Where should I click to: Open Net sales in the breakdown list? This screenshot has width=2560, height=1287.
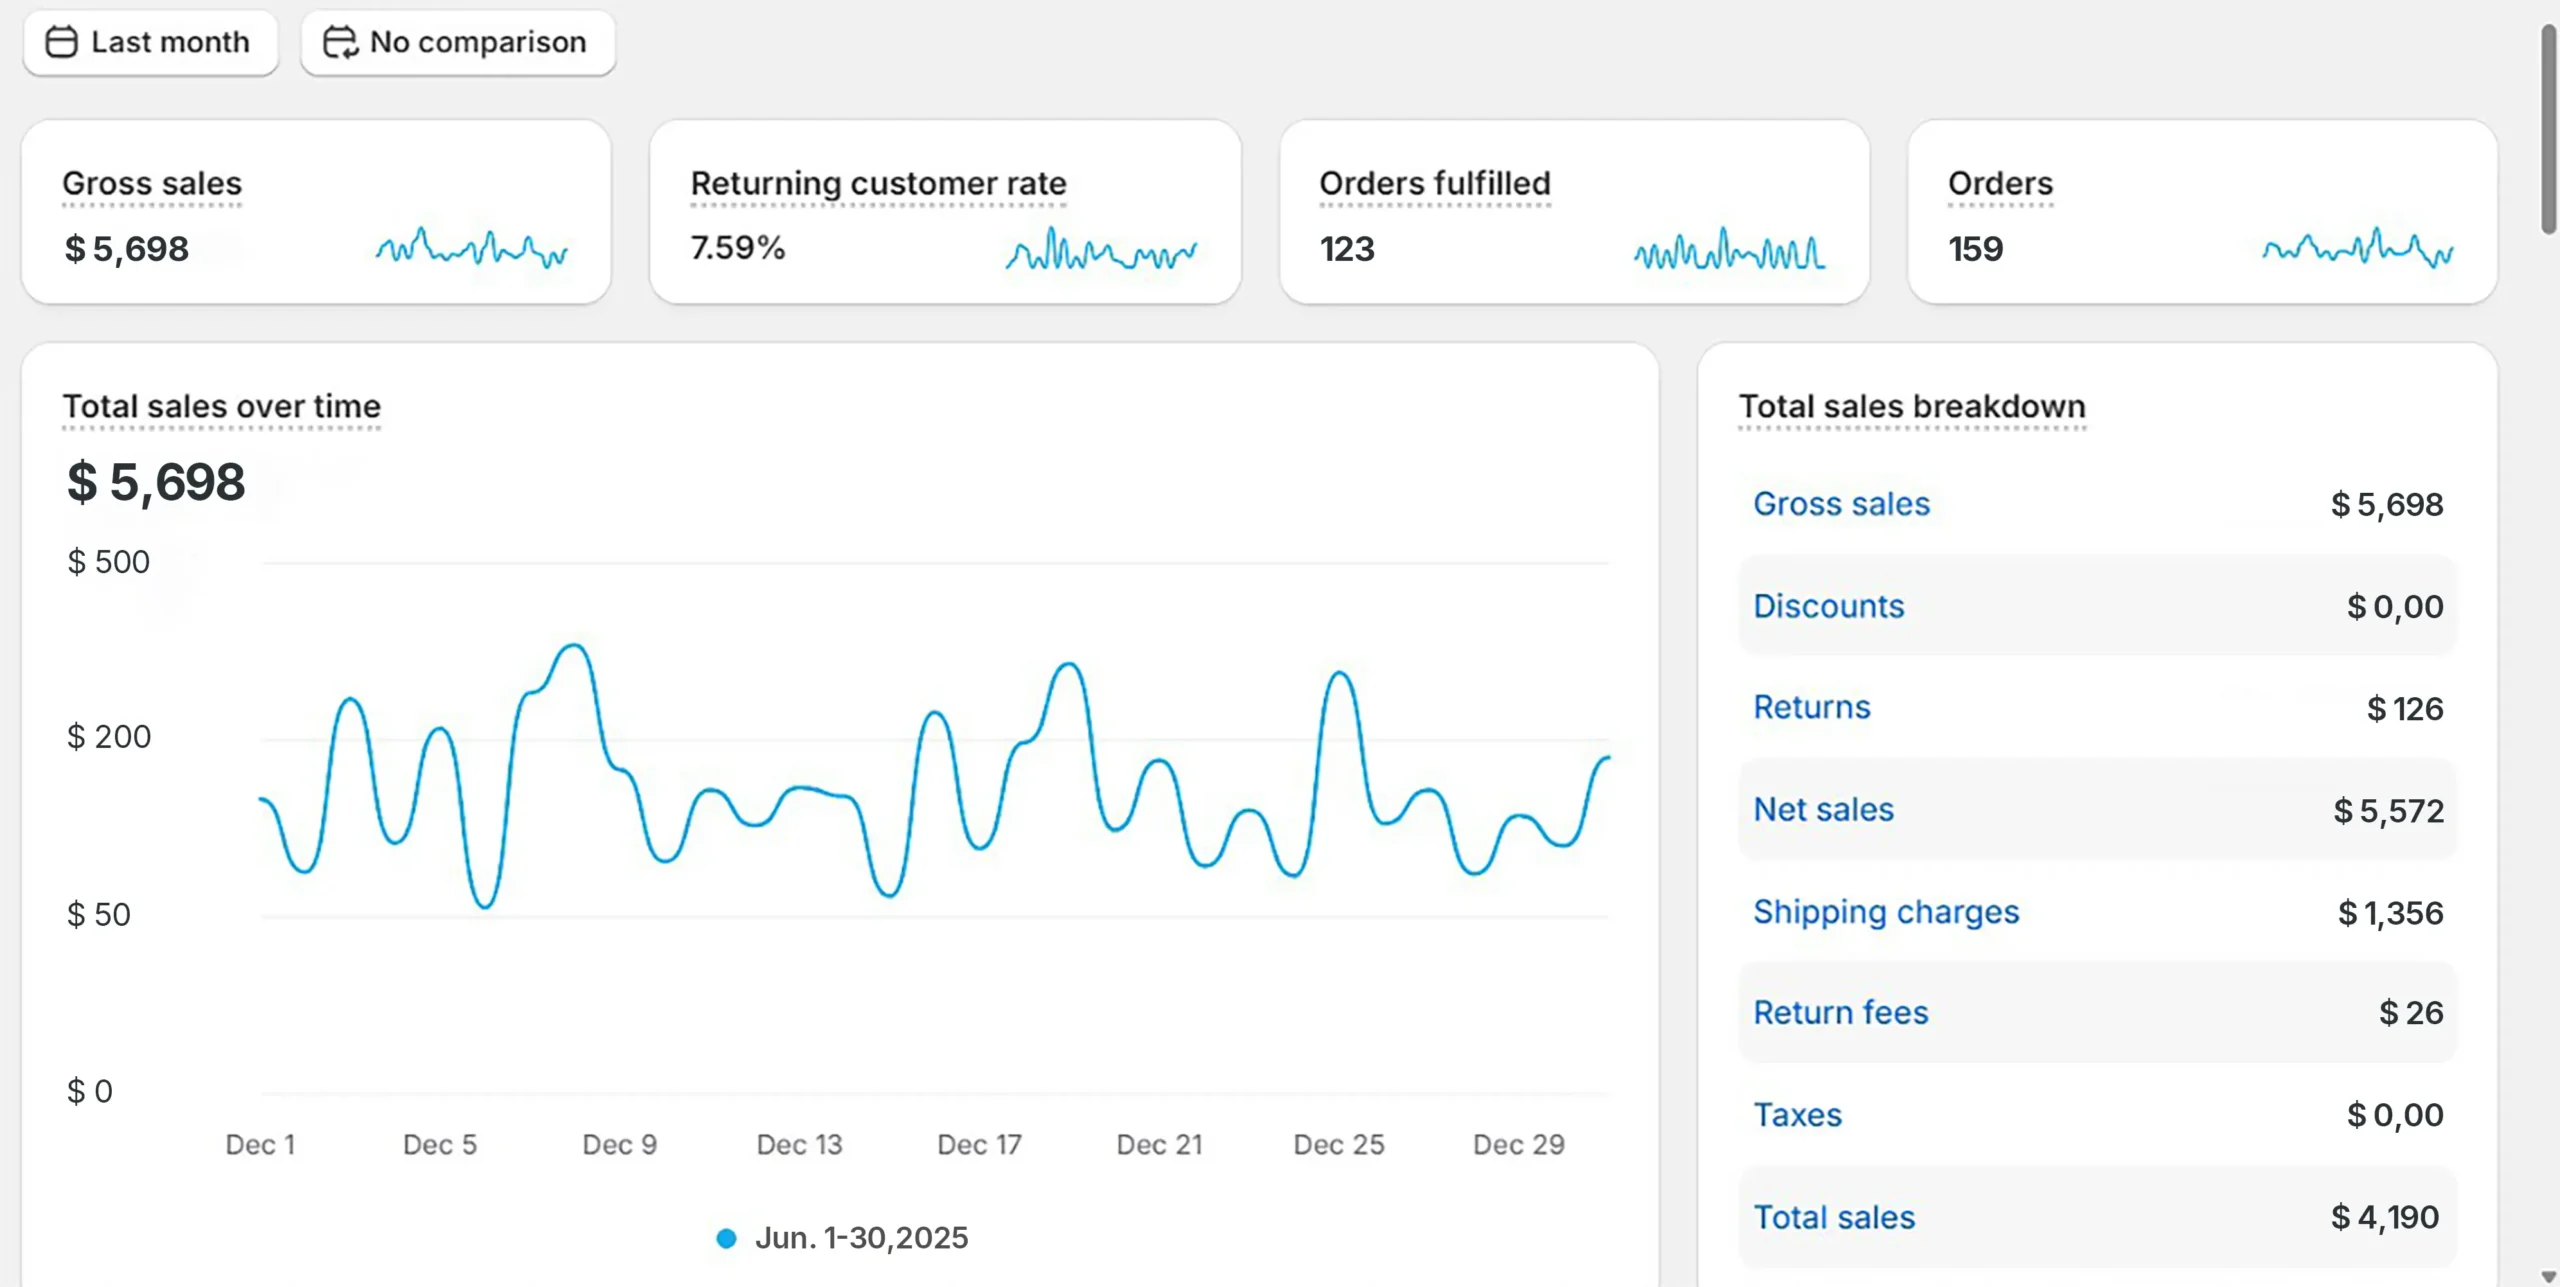point(1823,809)
